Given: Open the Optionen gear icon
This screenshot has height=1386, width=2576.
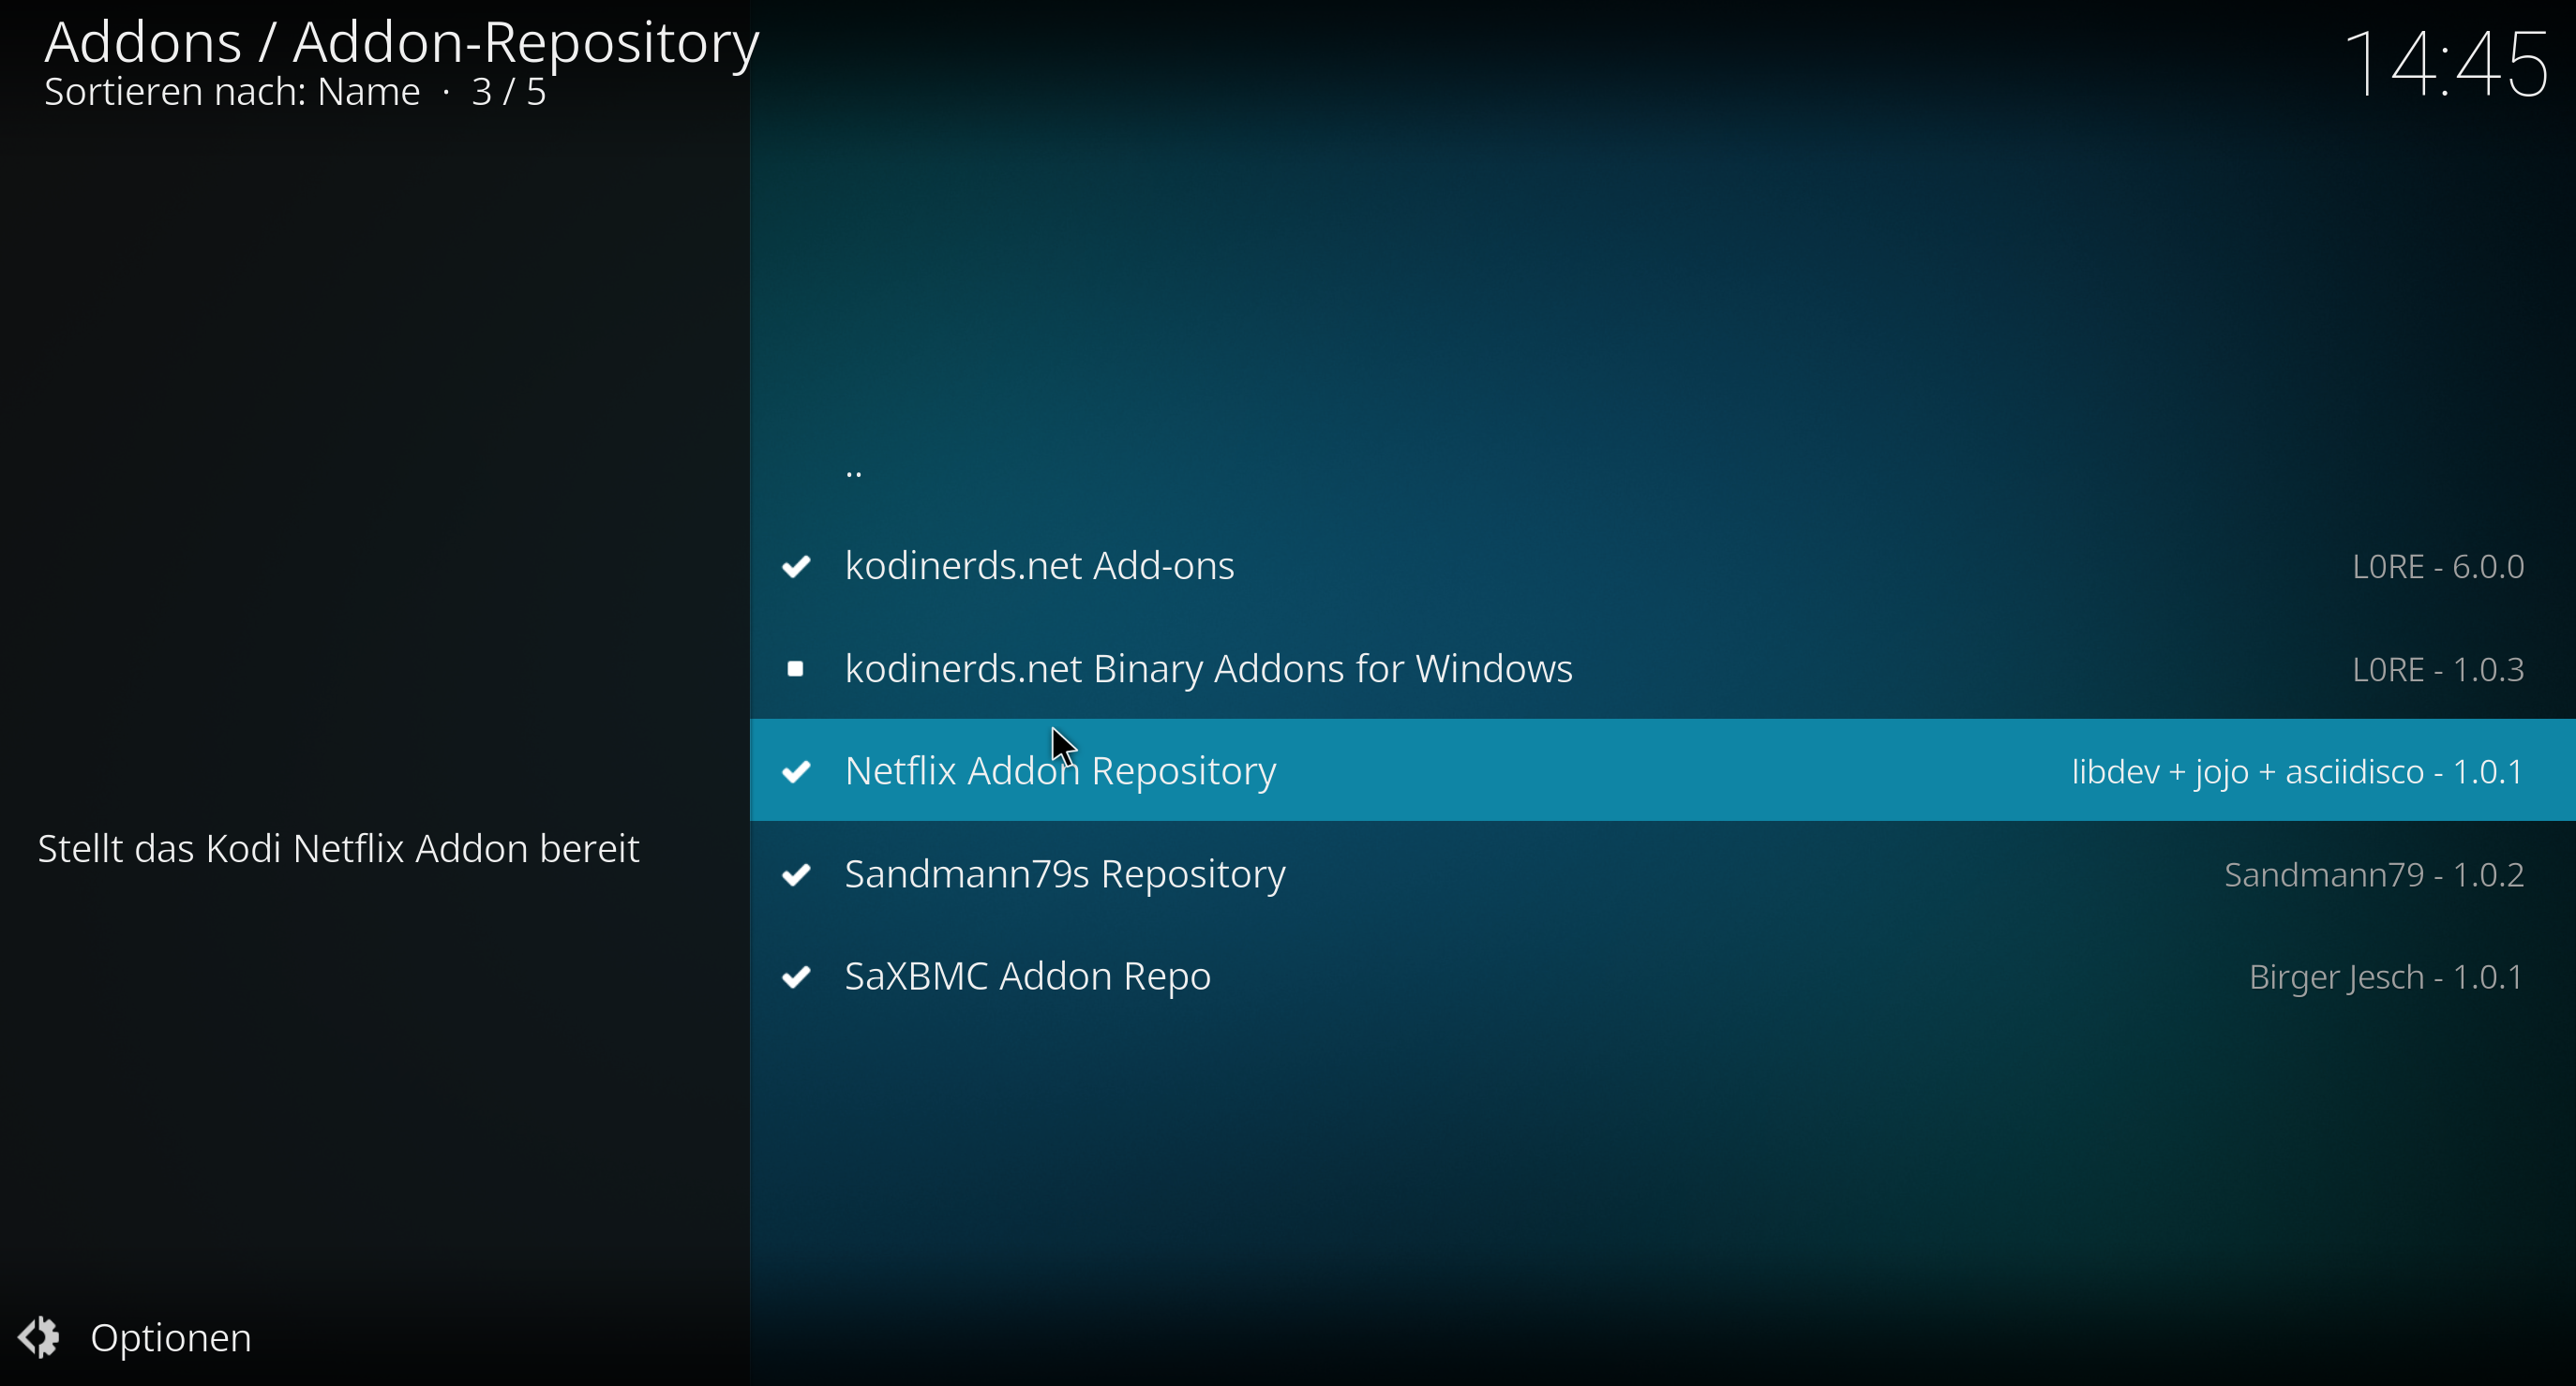Looking at the screenshot, I should point(40,1337).
